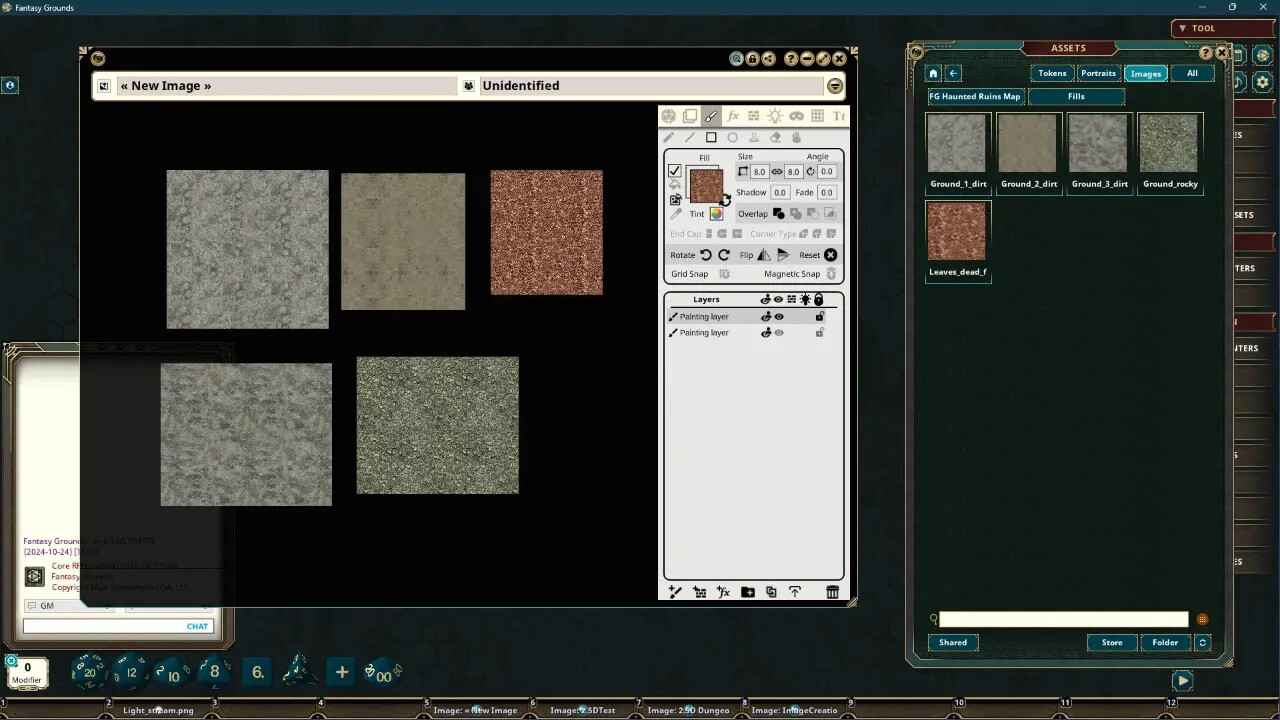Click the Store button
The height and width of the screenshot is (720, 1280).
coord(1111,642)
